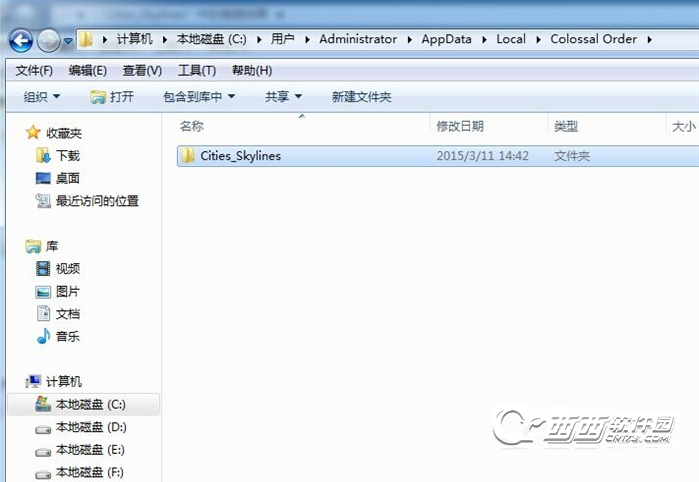Open 包含到库中 dropdown

[199, 96]
